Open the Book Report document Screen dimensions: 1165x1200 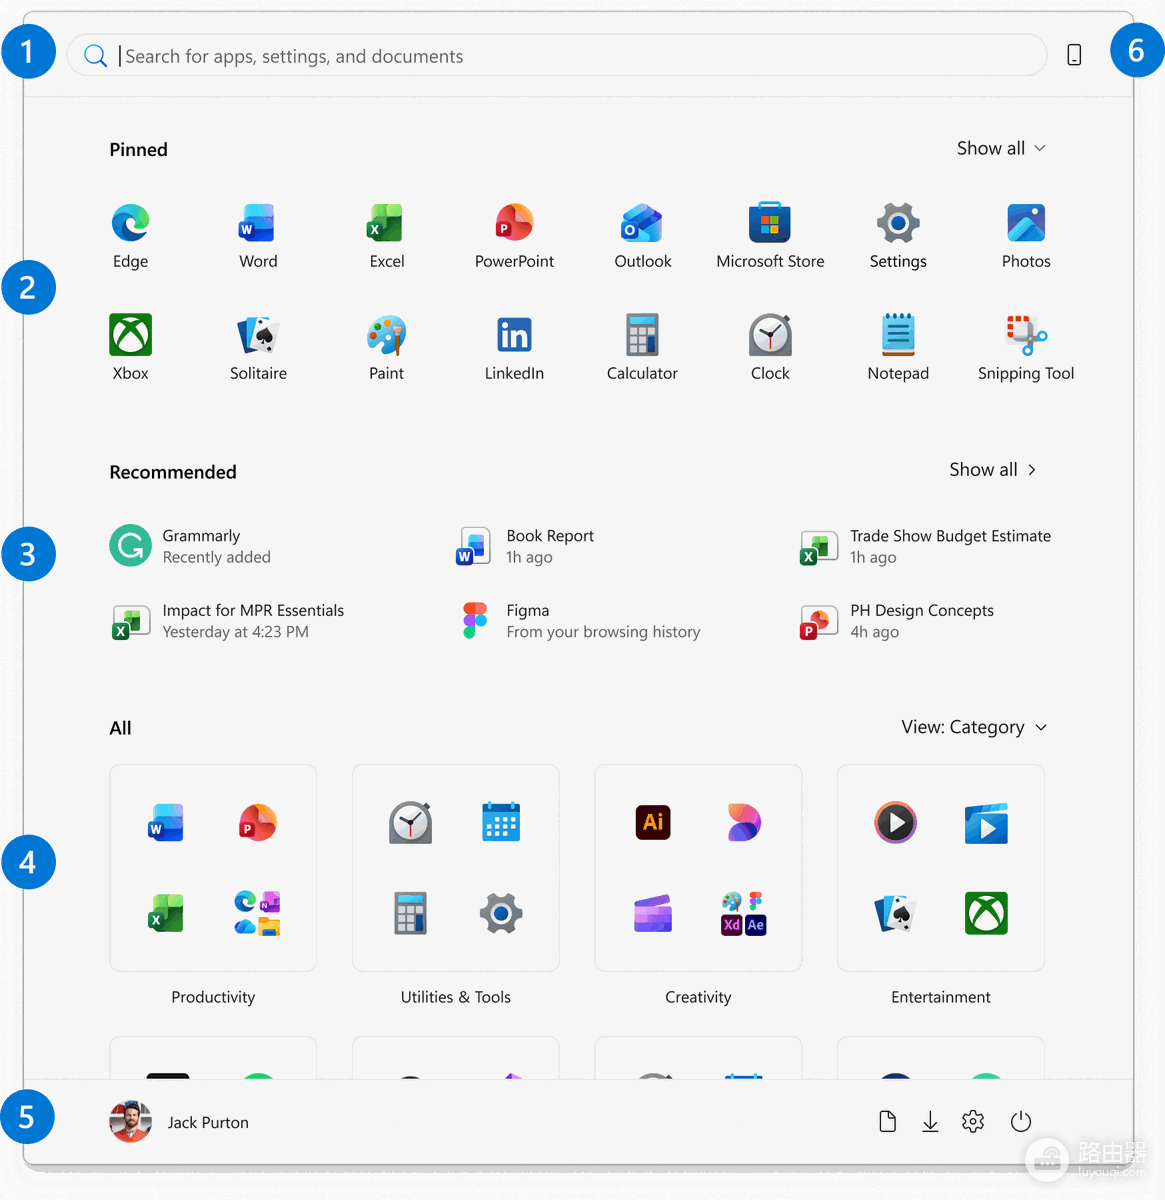click(524, 546)
